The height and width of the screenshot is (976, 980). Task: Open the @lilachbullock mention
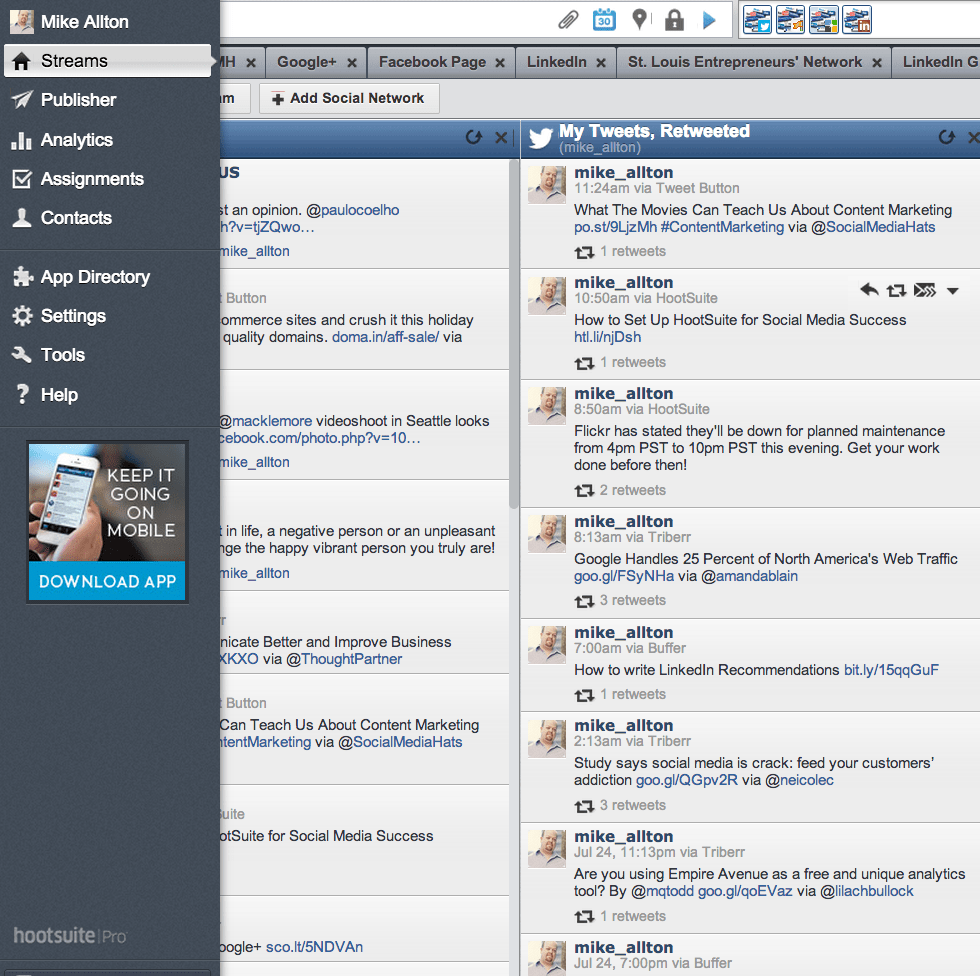pyautogui.click(x=866, y=891)
